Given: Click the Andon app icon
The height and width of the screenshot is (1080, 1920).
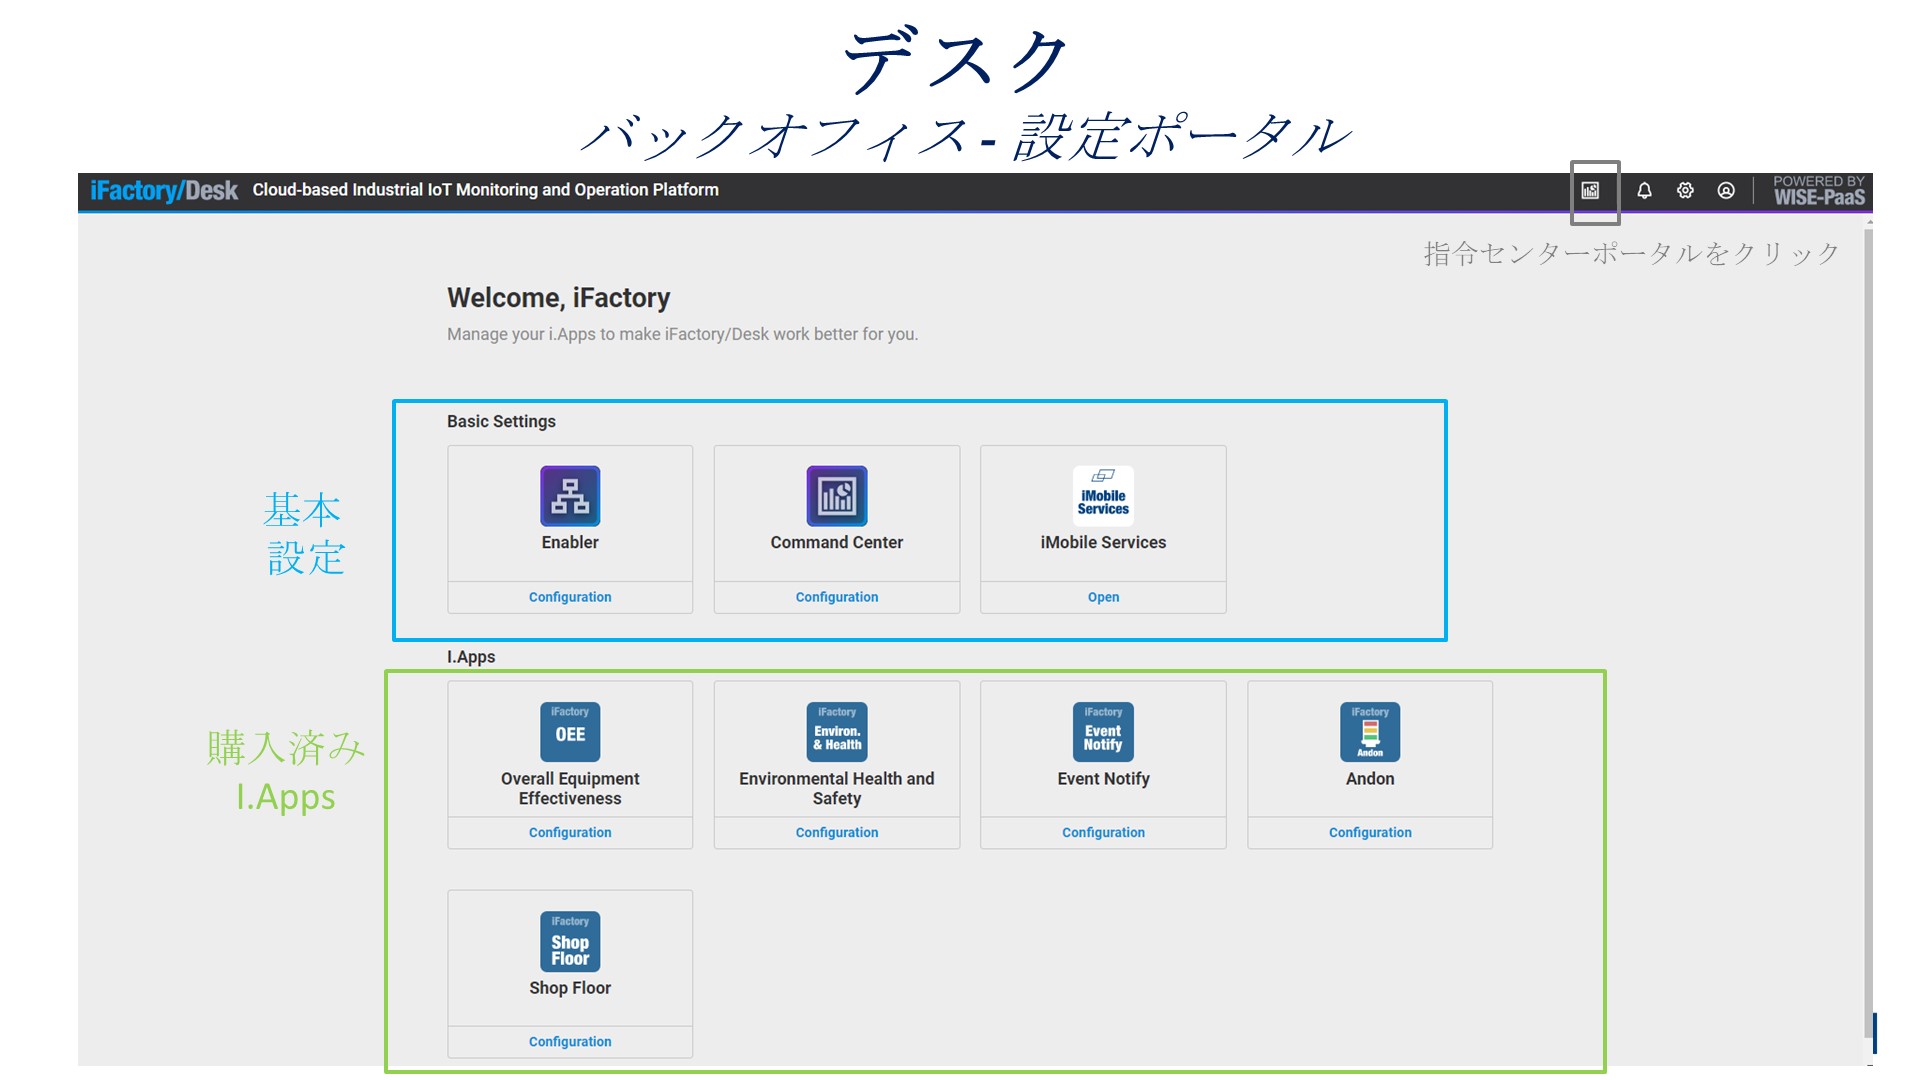Looking at the screenshot, I should (1370, 732).
